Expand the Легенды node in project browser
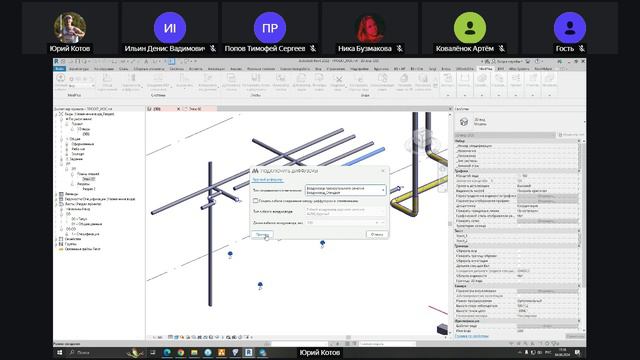Viewport: 640px width, 360px height. [x=56, y=194]
